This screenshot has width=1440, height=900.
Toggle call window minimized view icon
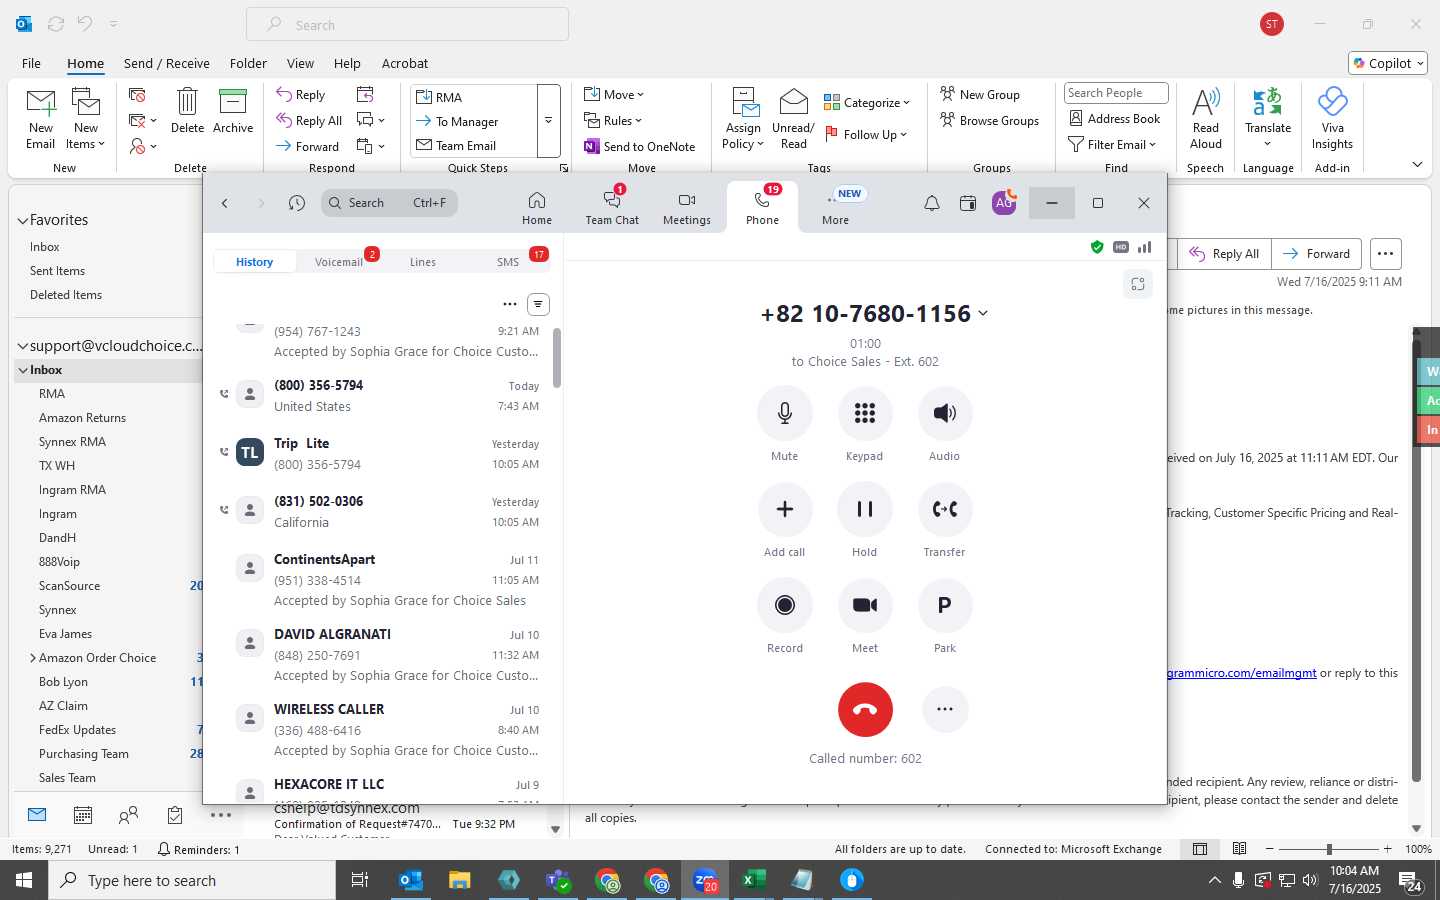point(1138,284)
